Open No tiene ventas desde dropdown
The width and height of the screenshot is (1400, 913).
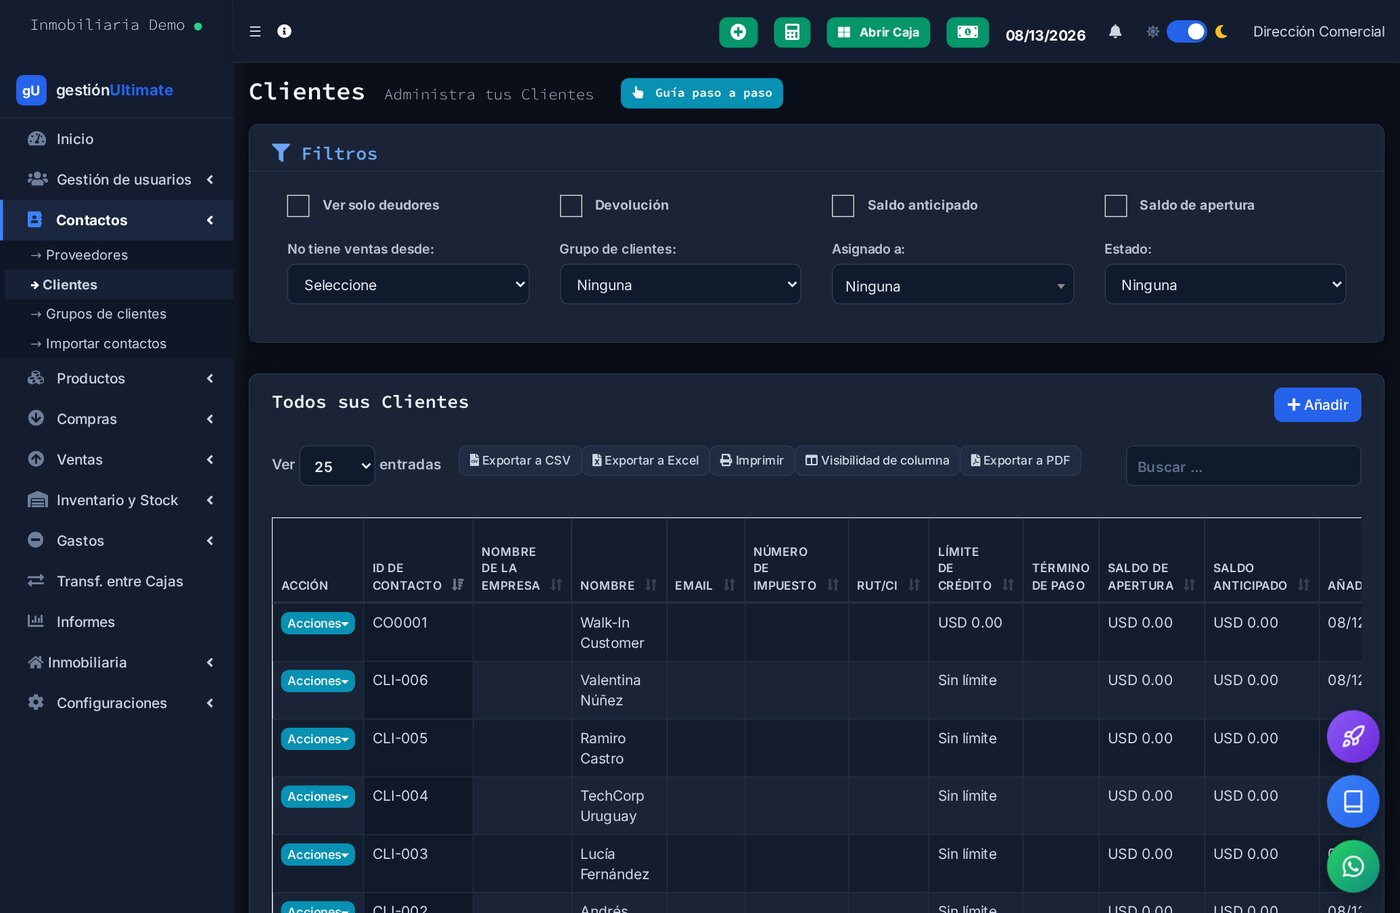pos(408,285)
